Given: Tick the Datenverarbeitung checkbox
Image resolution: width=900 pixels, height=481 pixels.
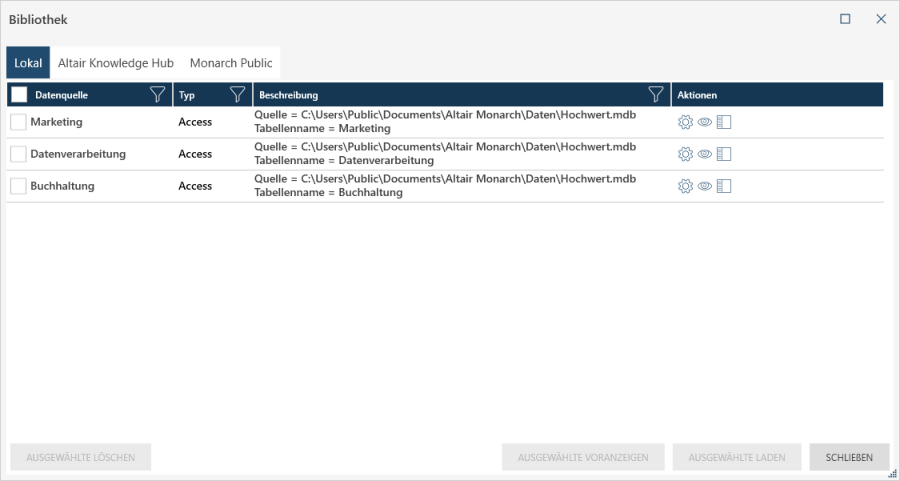Looking at the screenshot, I should 18,154.
